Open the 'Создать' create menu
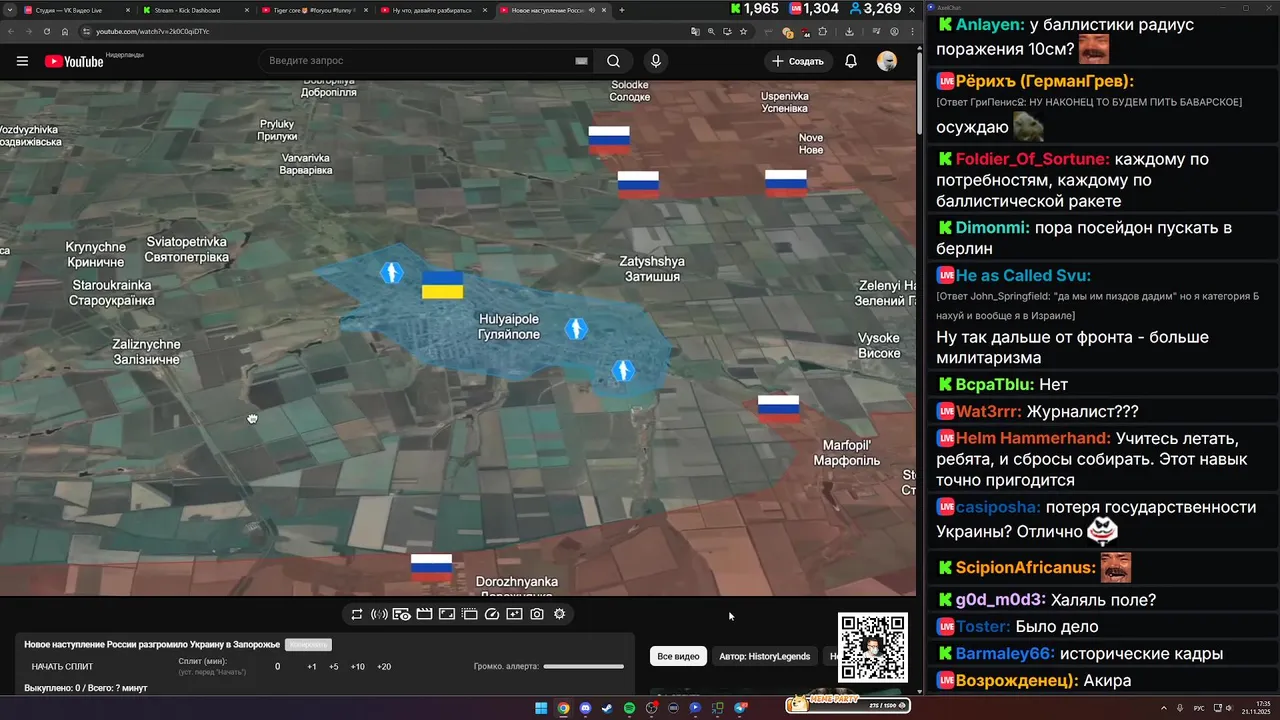Screen dimensions: 1280x720 pyautogui.click(x=798, y=61)
